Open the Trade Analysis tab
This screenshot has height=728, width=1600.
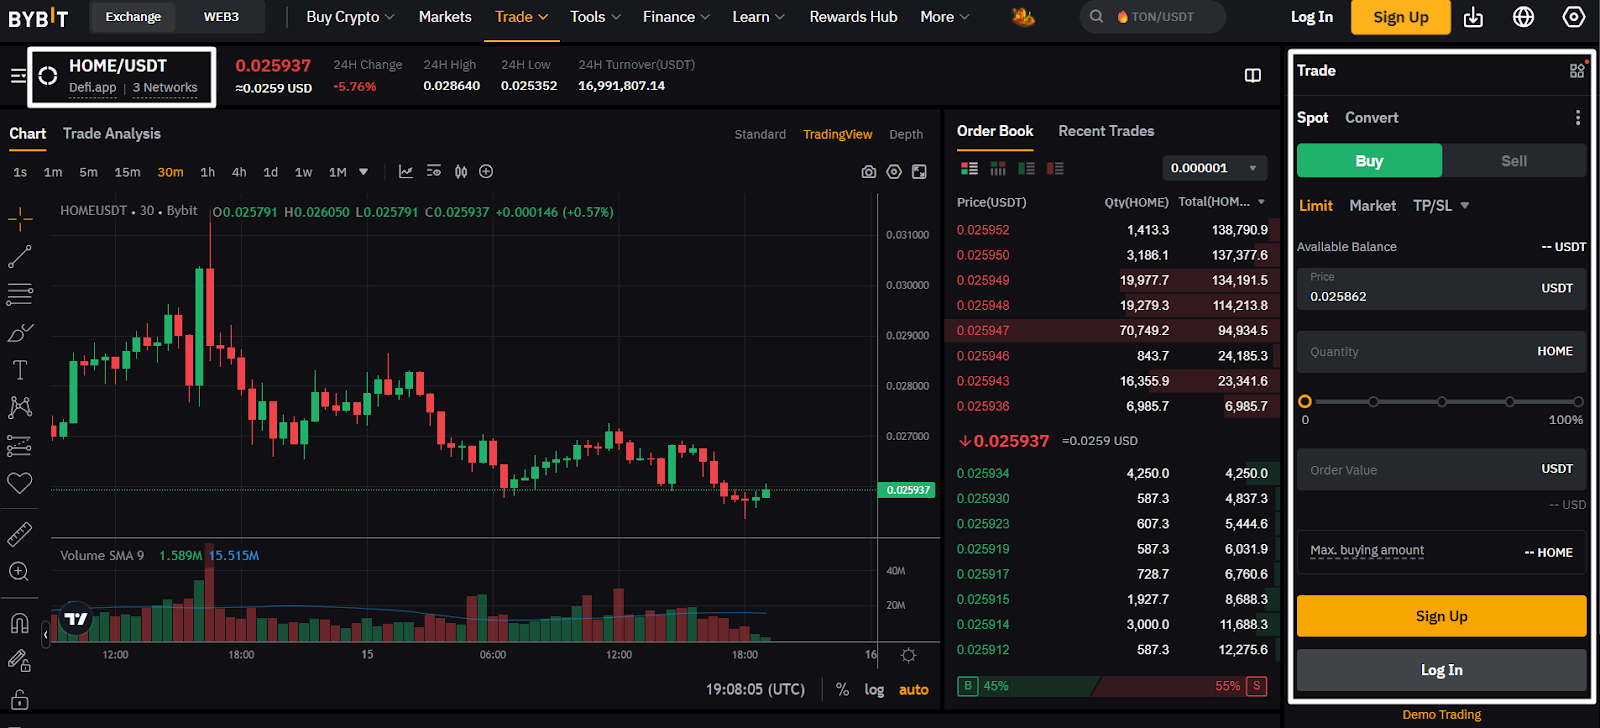click(112, 134)
